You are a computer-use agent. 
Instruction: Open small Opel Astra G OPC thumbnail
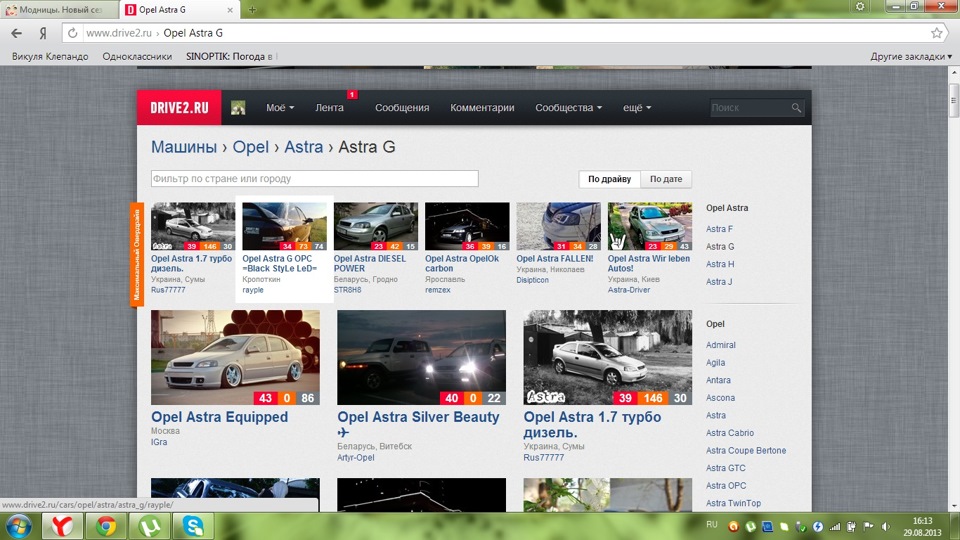coord(284,227)
